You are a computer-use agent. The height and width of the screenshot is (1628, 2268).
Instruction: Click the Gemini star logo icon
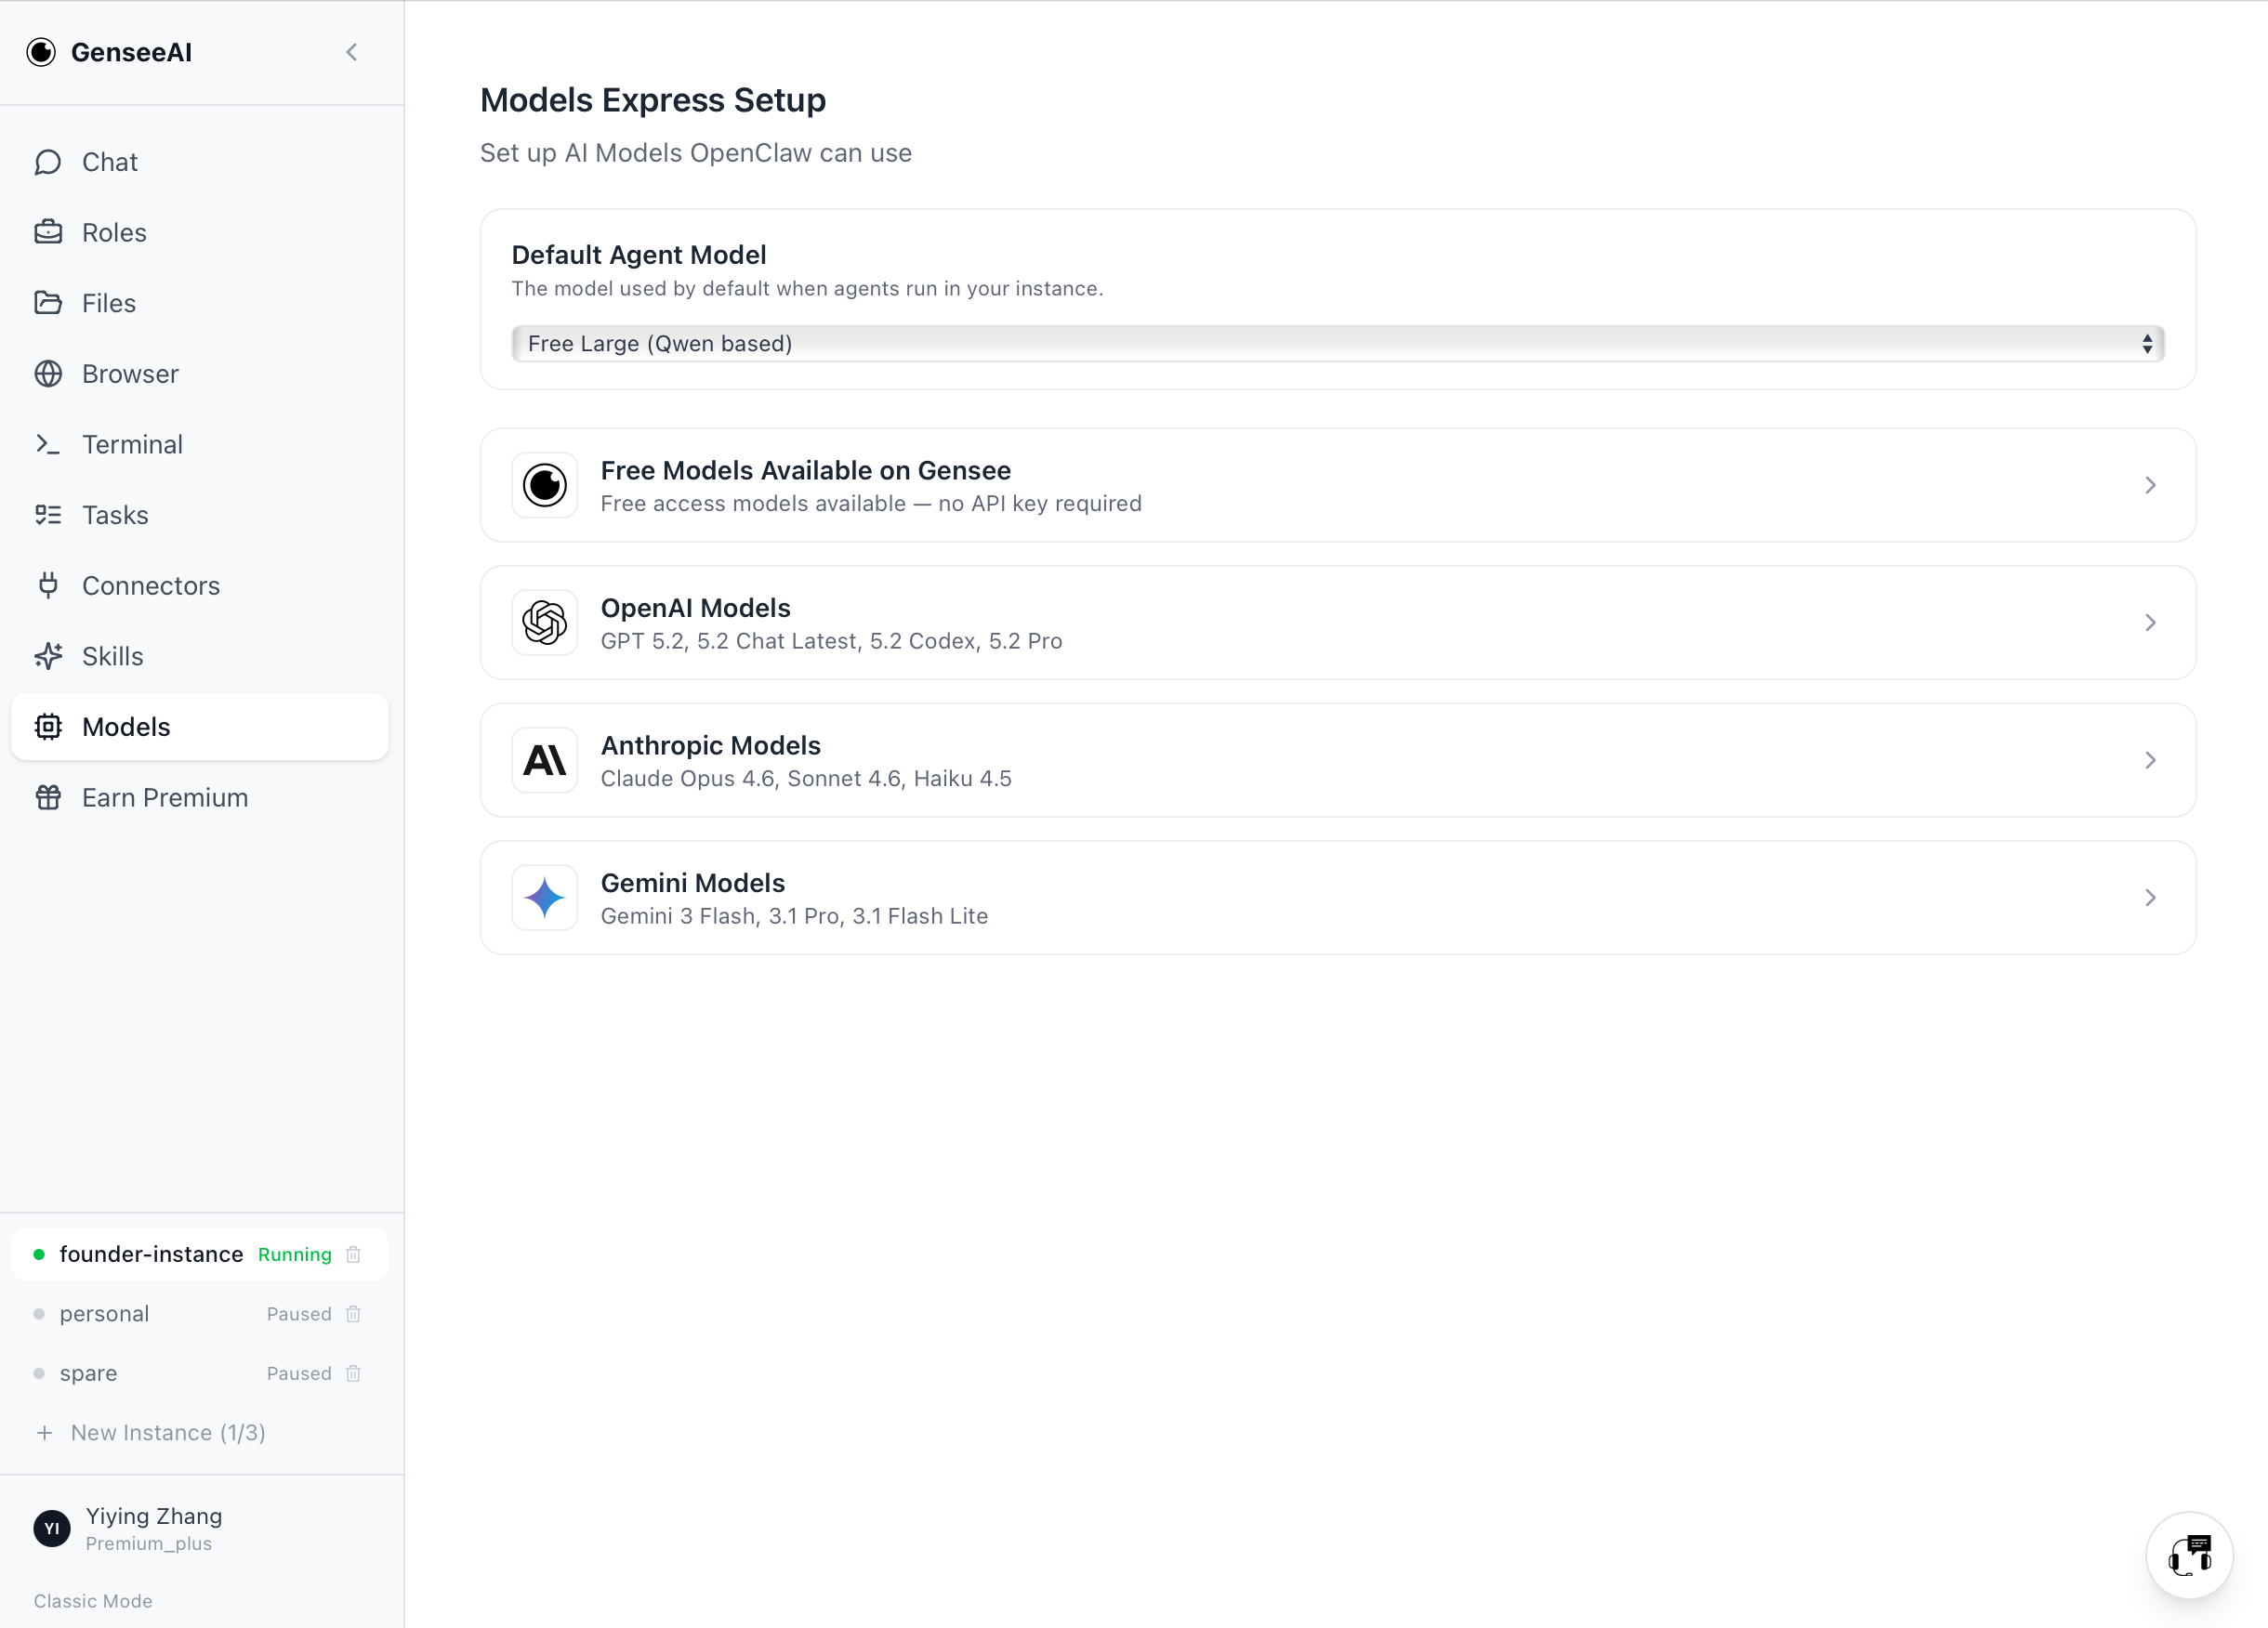[x=545, y=898]
